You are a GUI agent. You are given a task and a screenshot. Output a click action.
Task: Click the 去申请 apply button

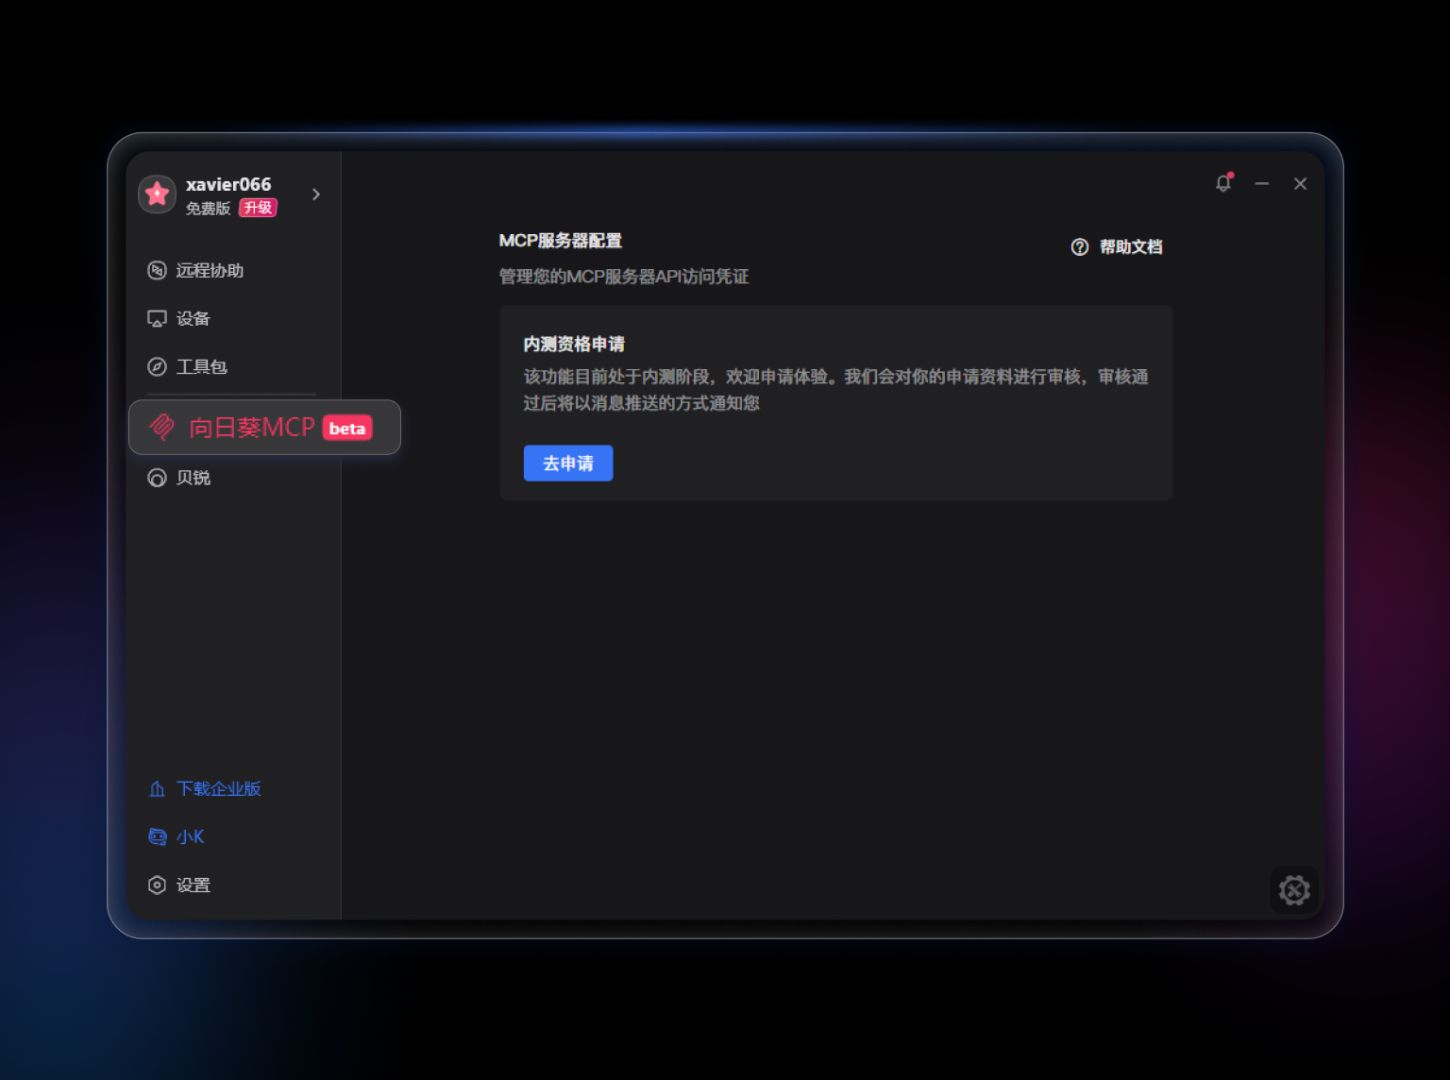point(568,463)
